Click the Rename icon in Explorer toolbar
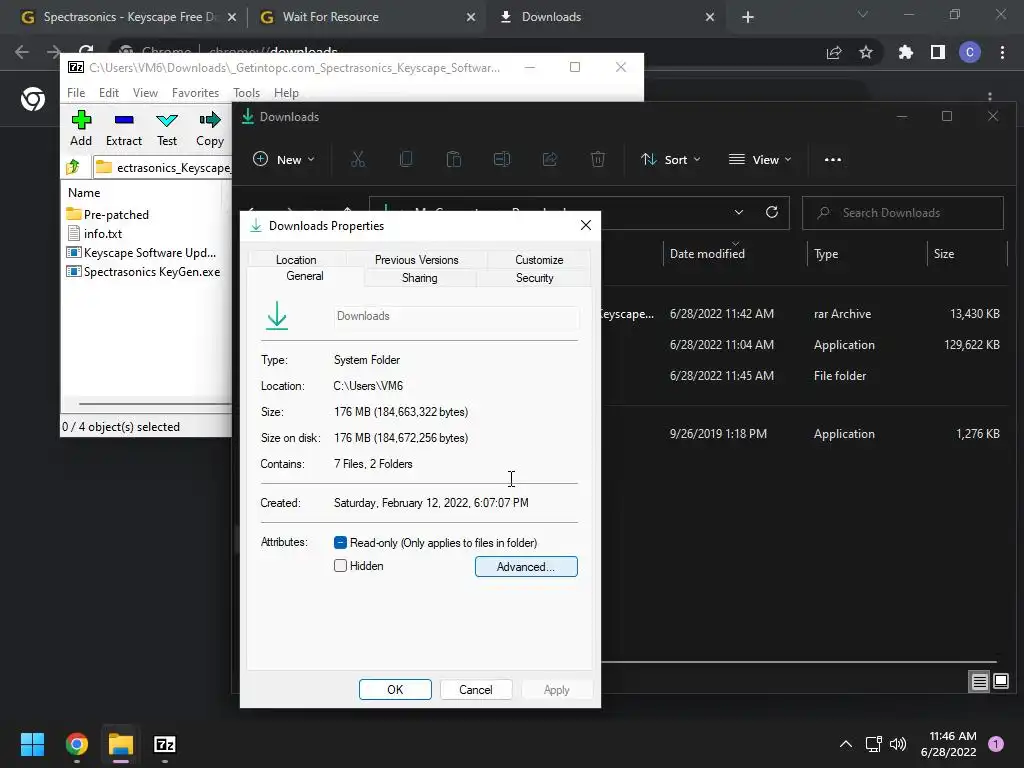This screenshot has height=768, width=1024. pyautogui.click(x=502, y=159)
